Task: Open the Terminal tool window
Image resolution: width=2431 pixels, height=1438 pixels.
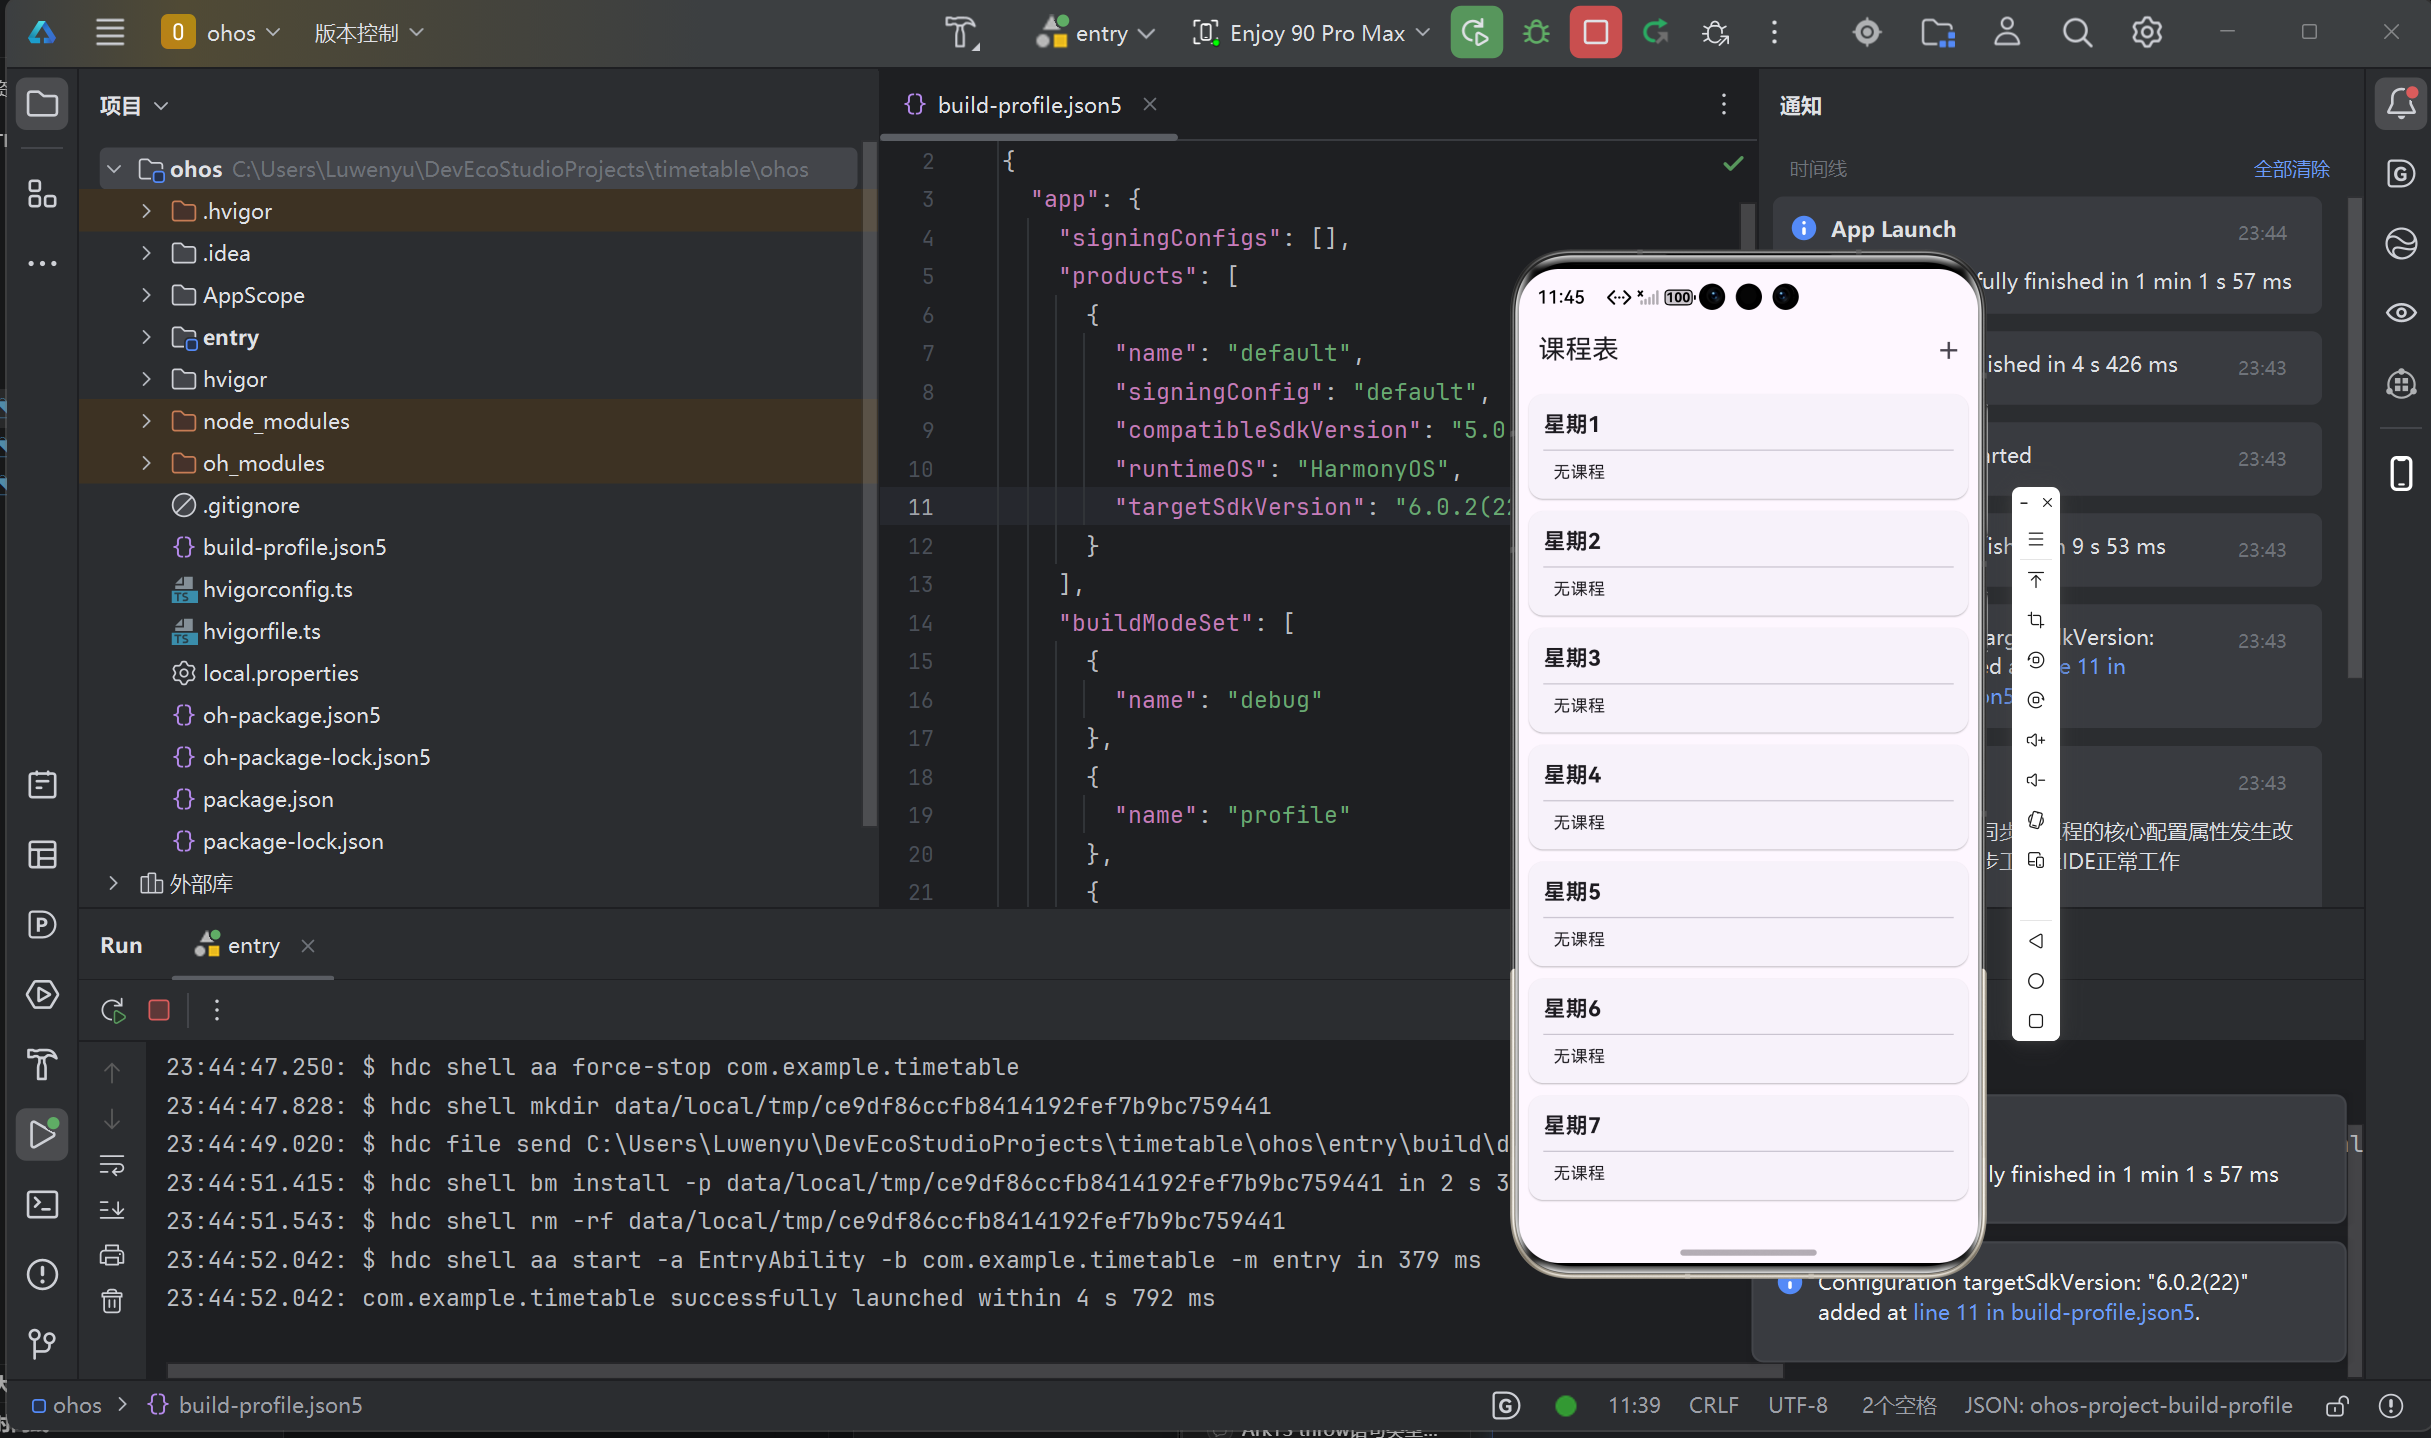Action: (x=42, y=1204)
